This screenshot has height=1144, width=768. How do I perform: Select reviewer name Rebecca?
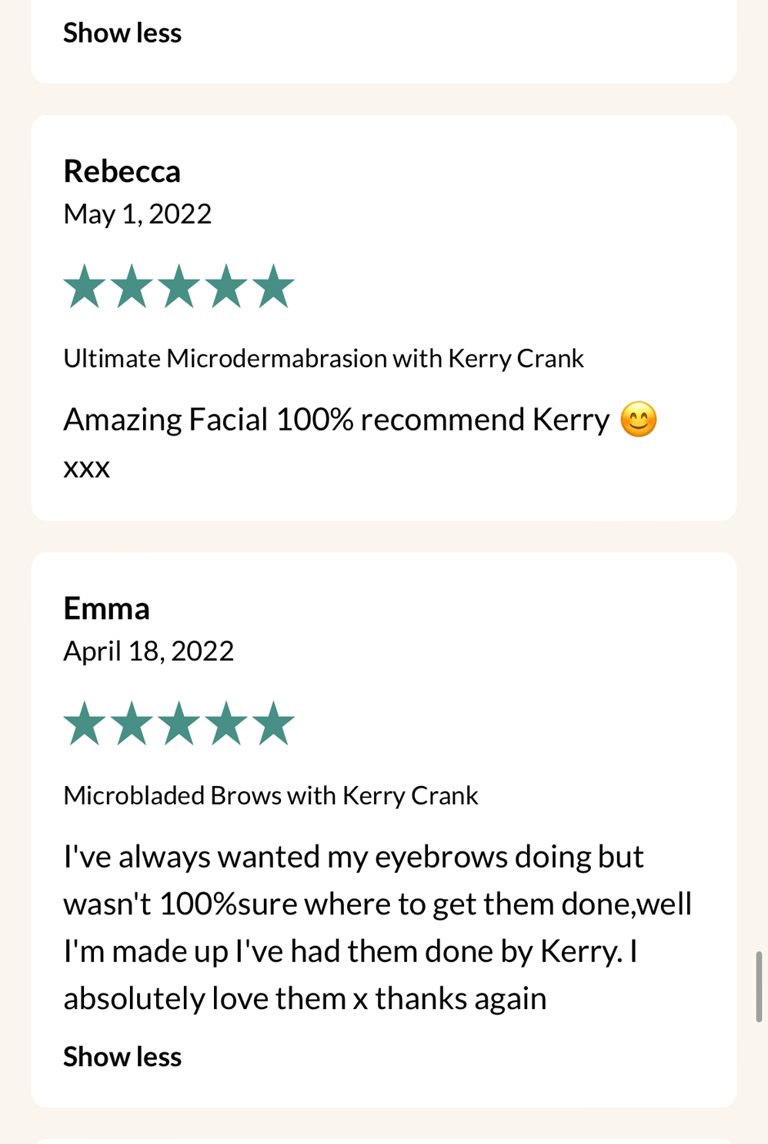tap(122, 171)
